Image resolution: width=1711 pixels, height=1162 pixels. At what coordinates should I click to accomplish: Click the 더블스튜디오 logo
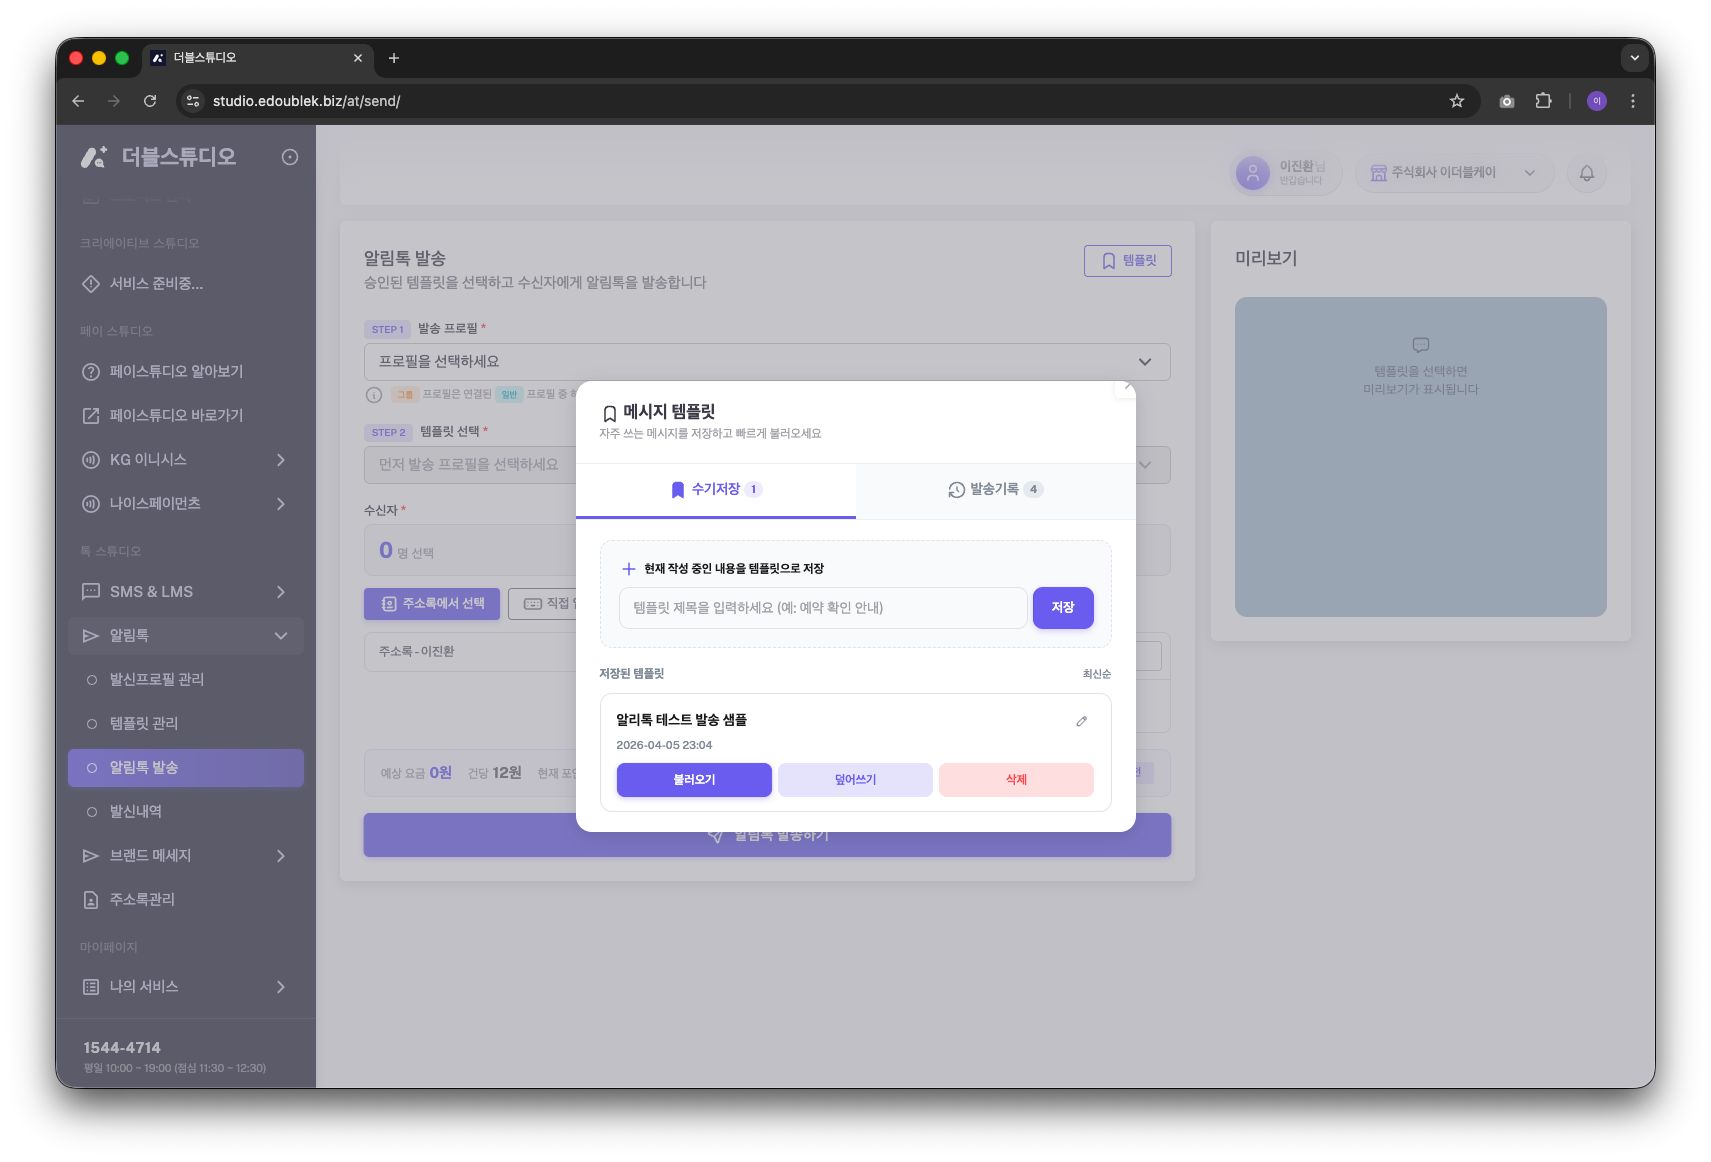click(159, 157)
